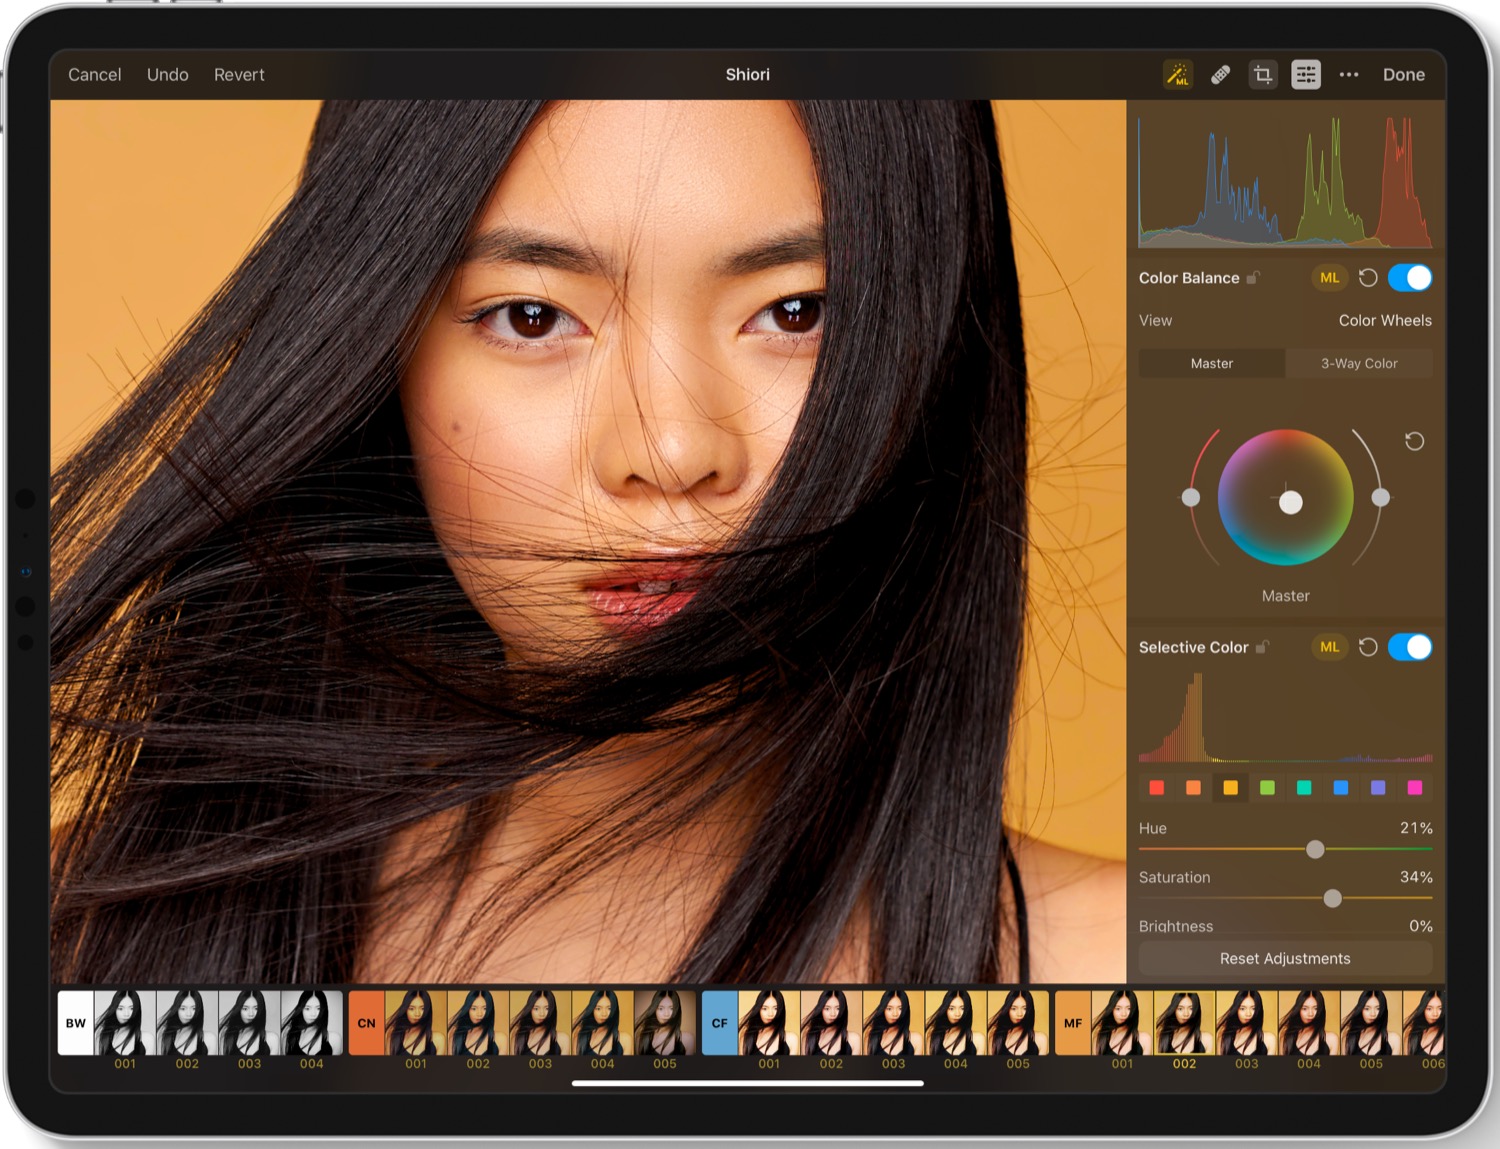
Task: Select the Master tab
Action: (1212, 363)
